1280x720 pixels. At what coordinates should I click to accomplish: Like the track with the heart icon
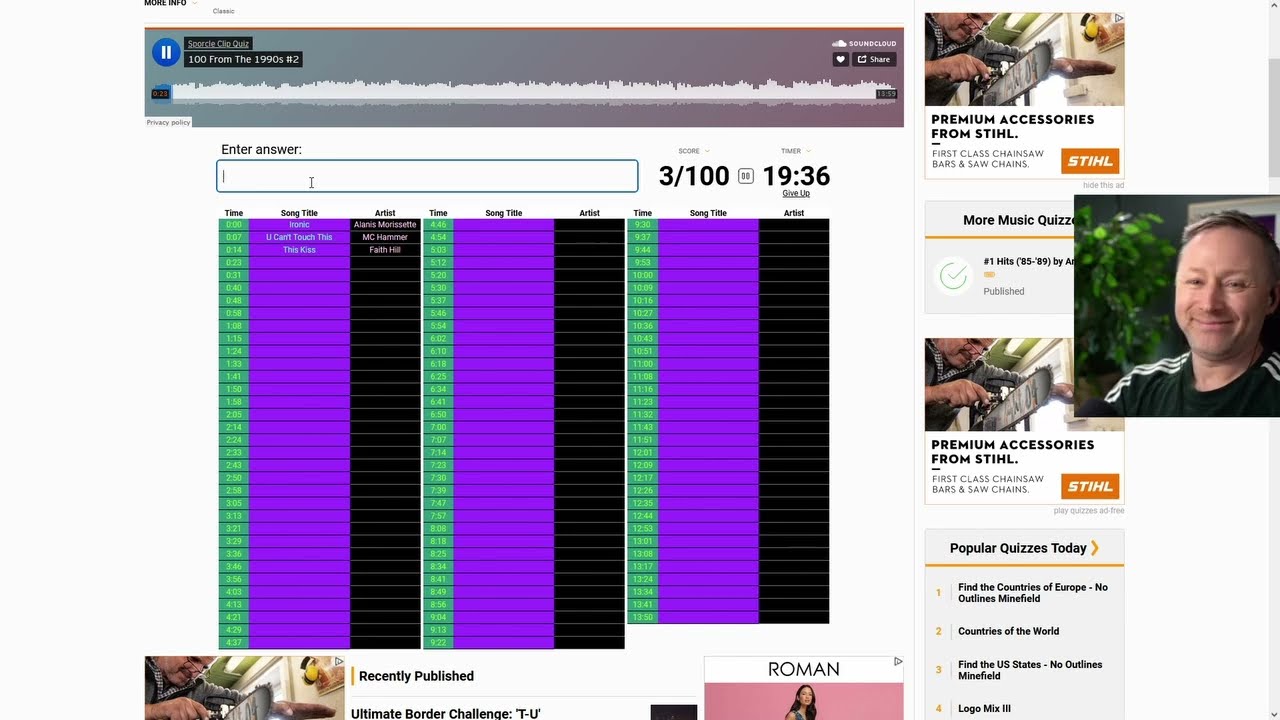tap(840, 59)
